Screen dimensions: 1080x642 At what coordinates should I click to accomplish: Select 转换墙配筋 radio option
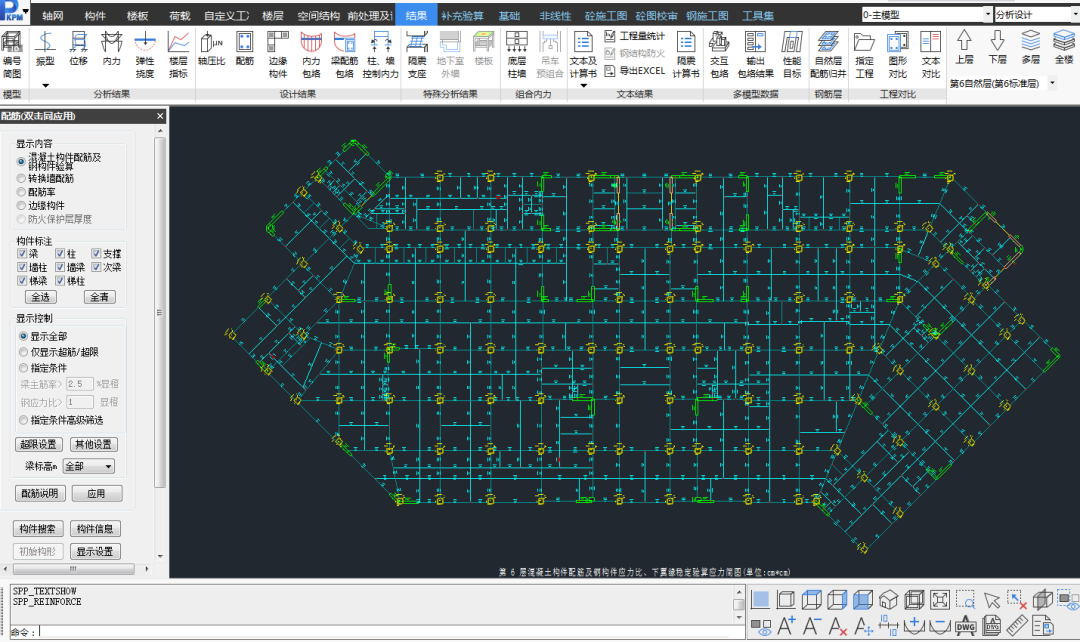(21, 178)
